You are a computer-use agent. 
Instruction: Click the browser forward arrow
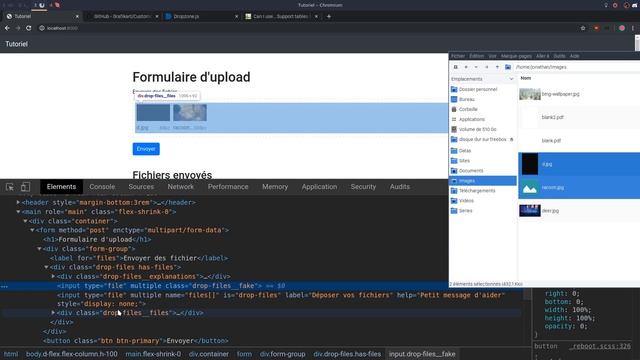pyautogui.click(x=18, y=28)
